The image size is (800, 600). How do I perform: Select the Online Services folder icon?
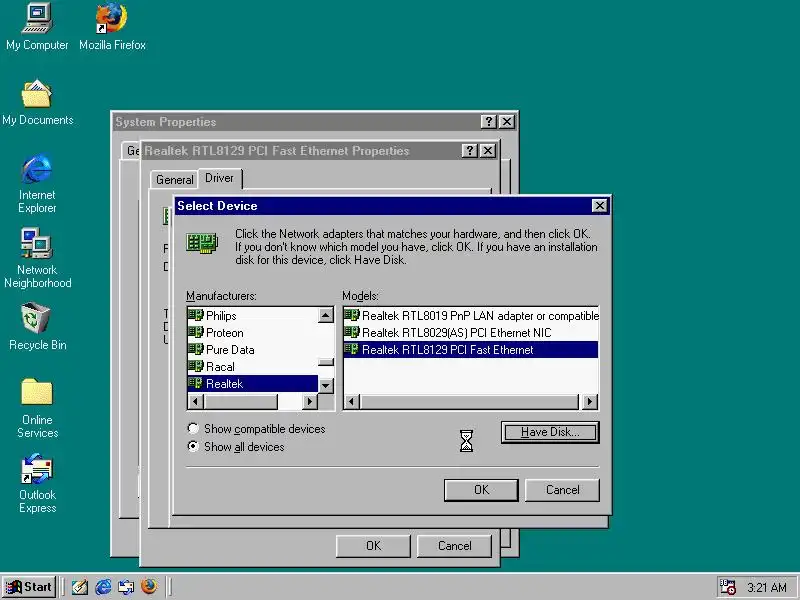(37, 392)
